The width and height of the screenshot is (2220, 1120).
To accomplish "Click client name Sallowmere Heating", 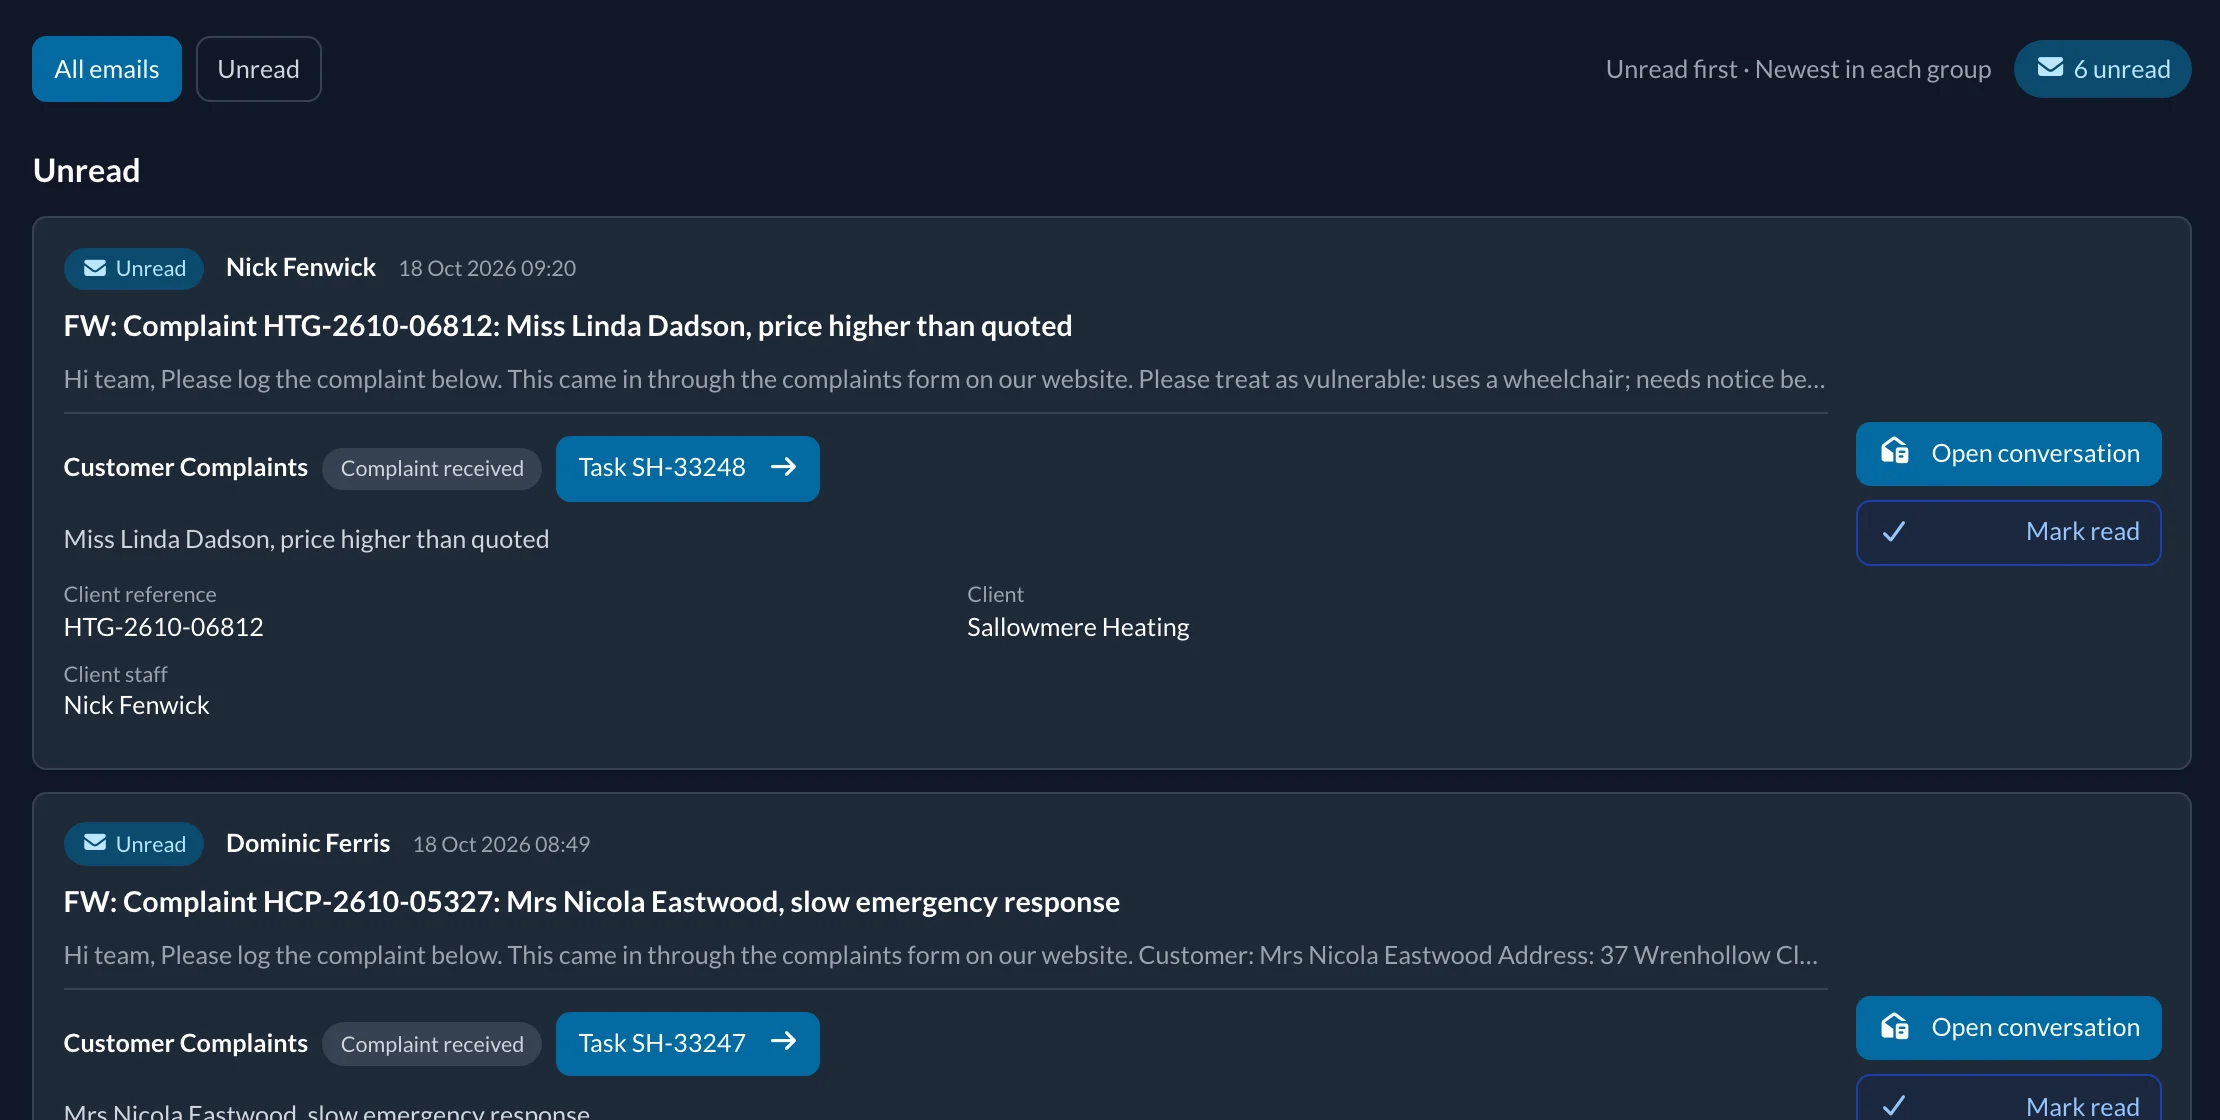I will tap(1078, 627).
